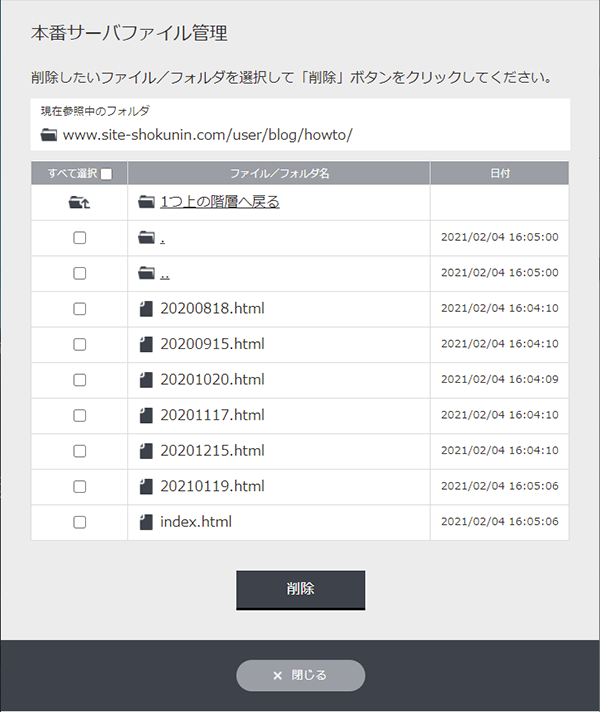Click the up-folder arrow icon in first row

tap(79, 203)
